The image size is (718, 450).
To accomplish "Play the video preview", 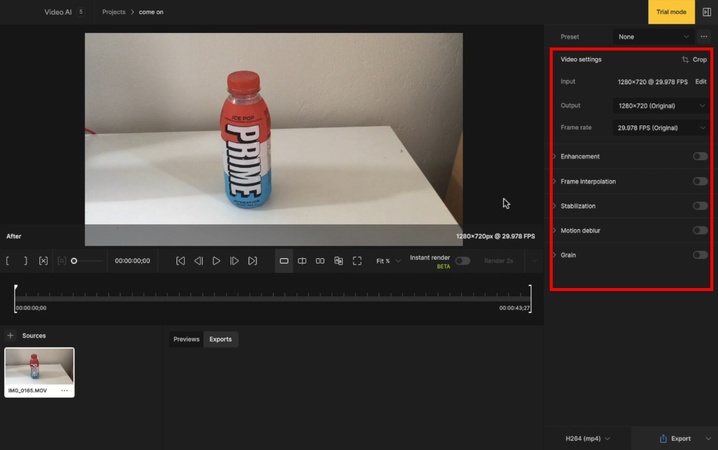I will coord(216,261).
